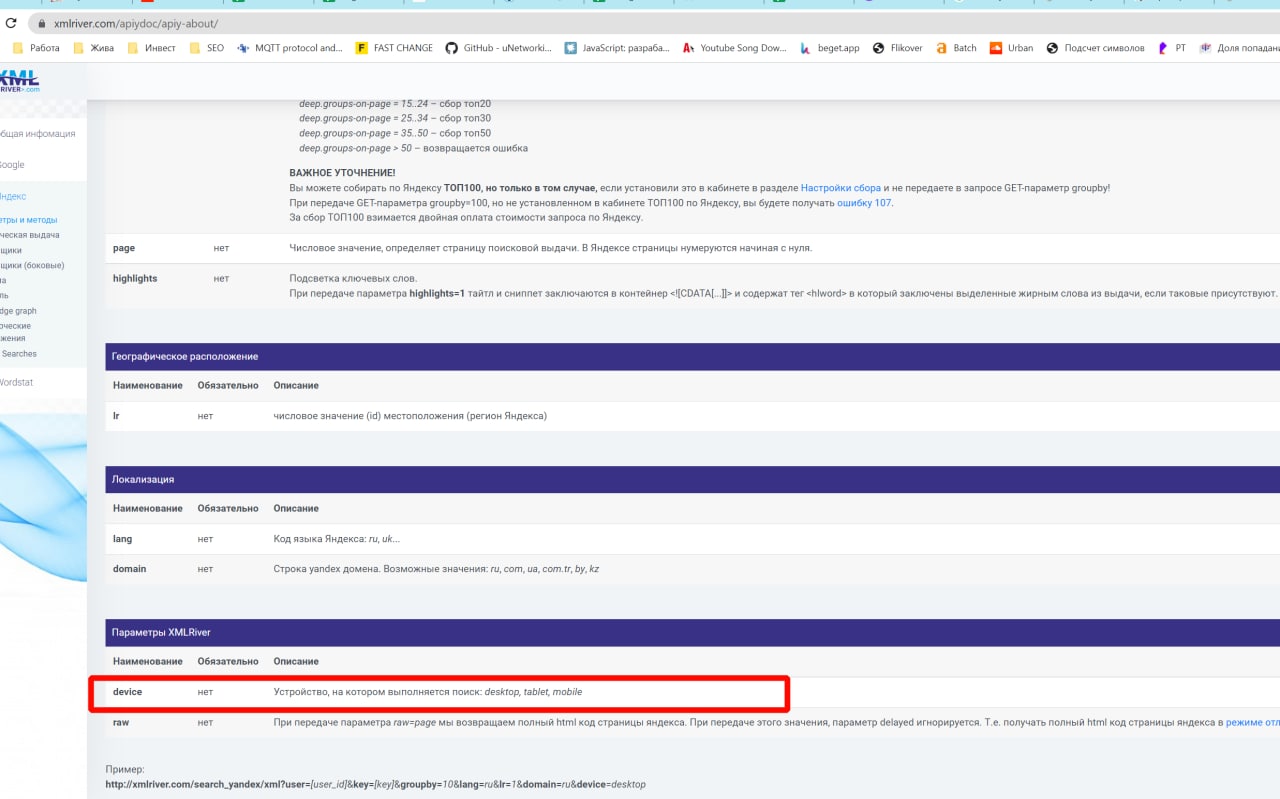This screenshot has width=1280, height=799.
Task: Open the Работа bookmarks folder
Action: pos(37,48)
